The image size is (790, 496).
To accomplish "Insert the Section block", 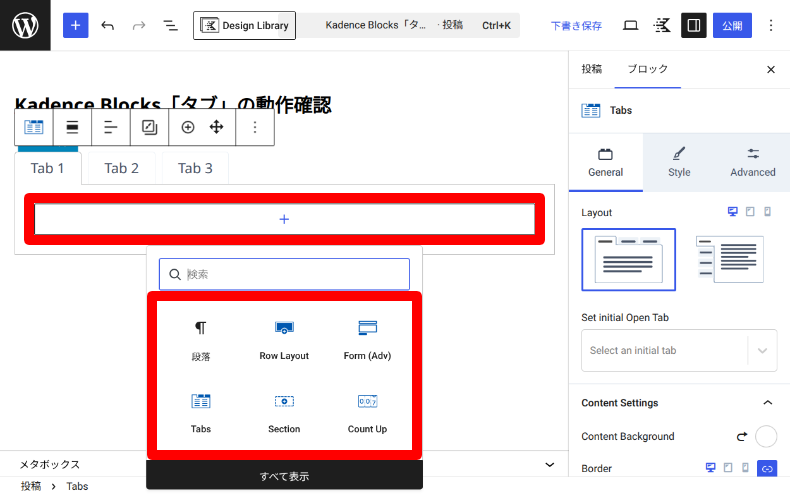I will (x=284, y=413).
